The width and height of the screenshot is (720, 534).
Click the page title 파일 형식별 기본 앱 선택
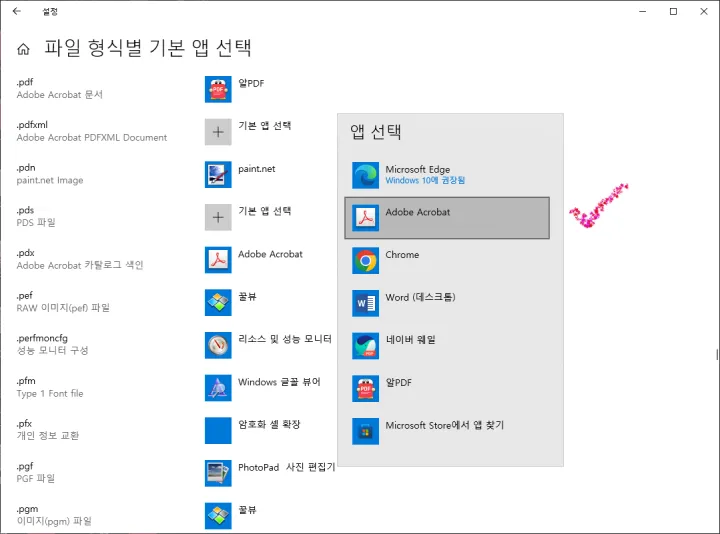pos(148,48)
